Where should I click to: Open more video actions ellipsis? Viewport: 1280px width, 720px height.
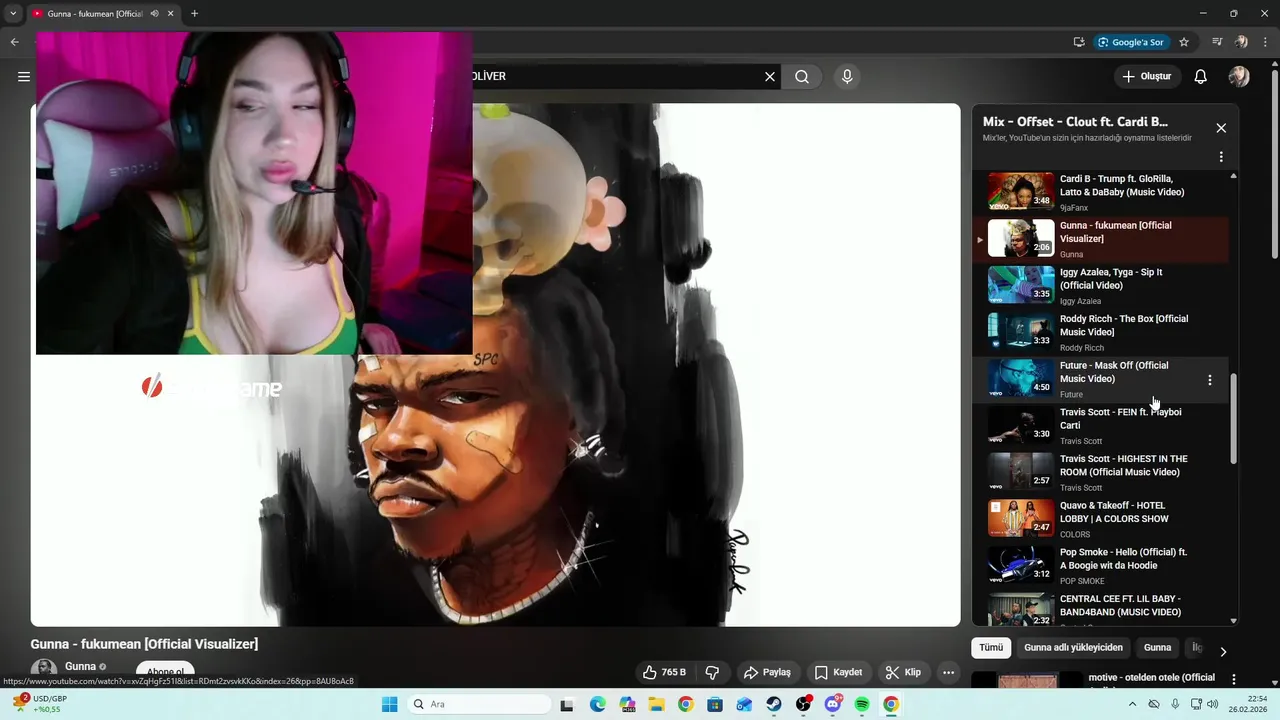[948, 672]
